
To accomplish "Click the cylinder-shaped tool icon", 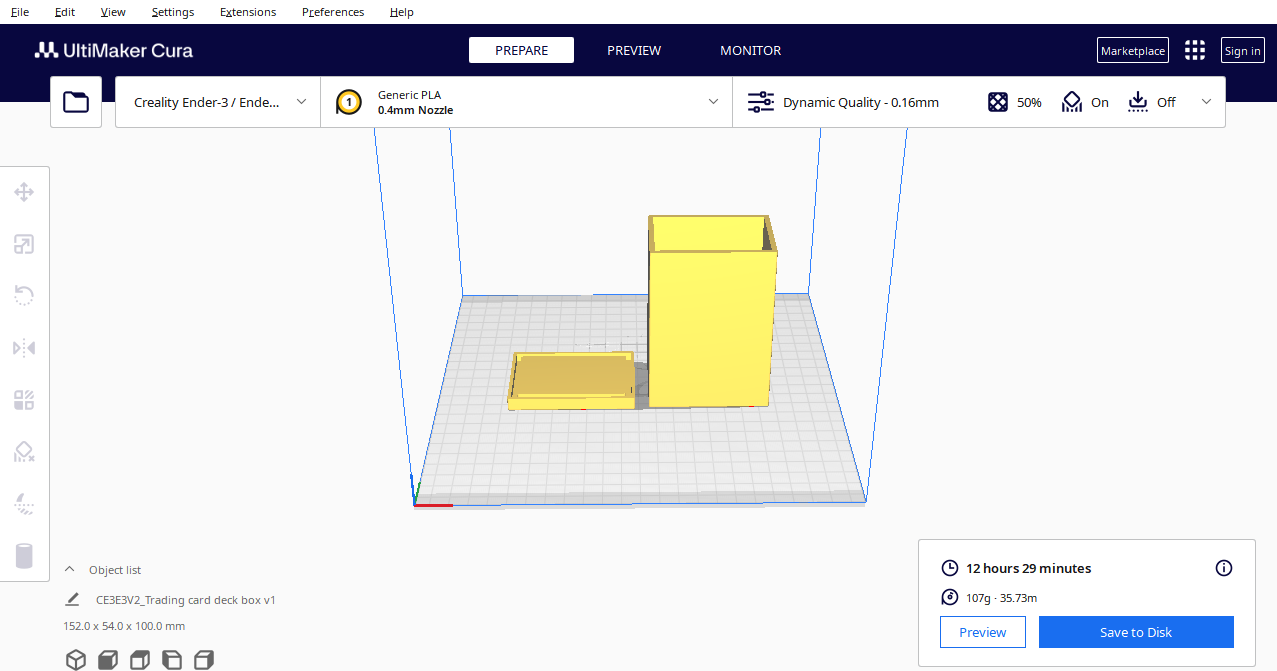I will 24,556.
